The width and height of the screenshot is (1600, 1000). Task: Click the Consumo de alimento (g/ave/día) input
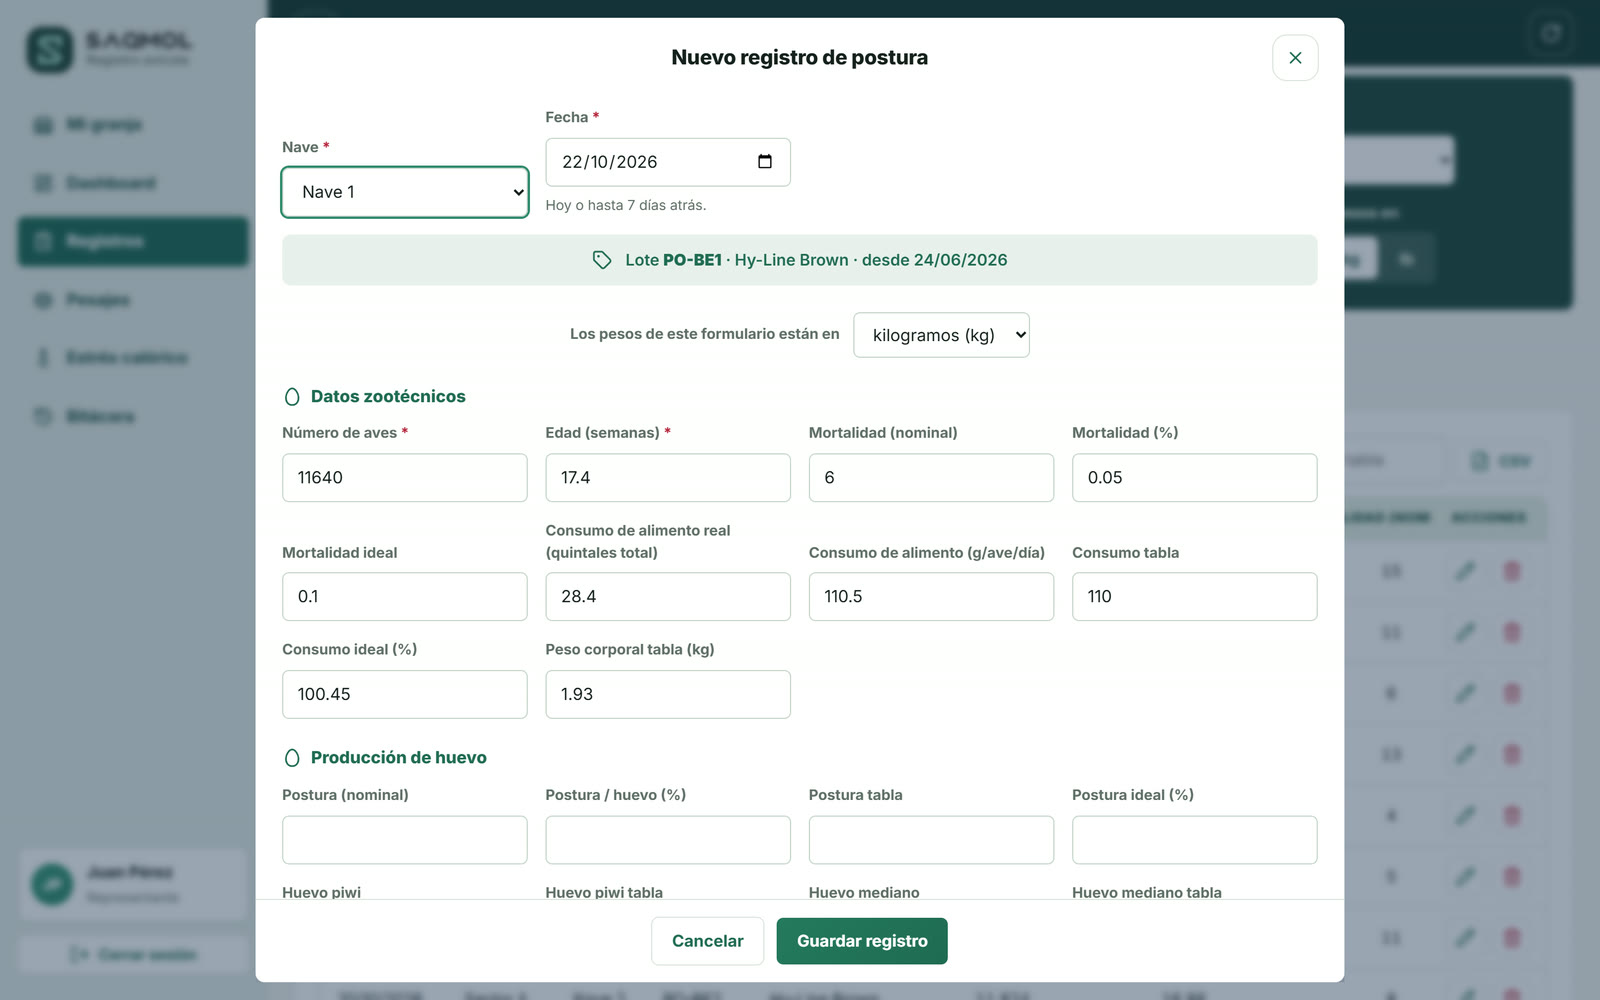(931, 597)
